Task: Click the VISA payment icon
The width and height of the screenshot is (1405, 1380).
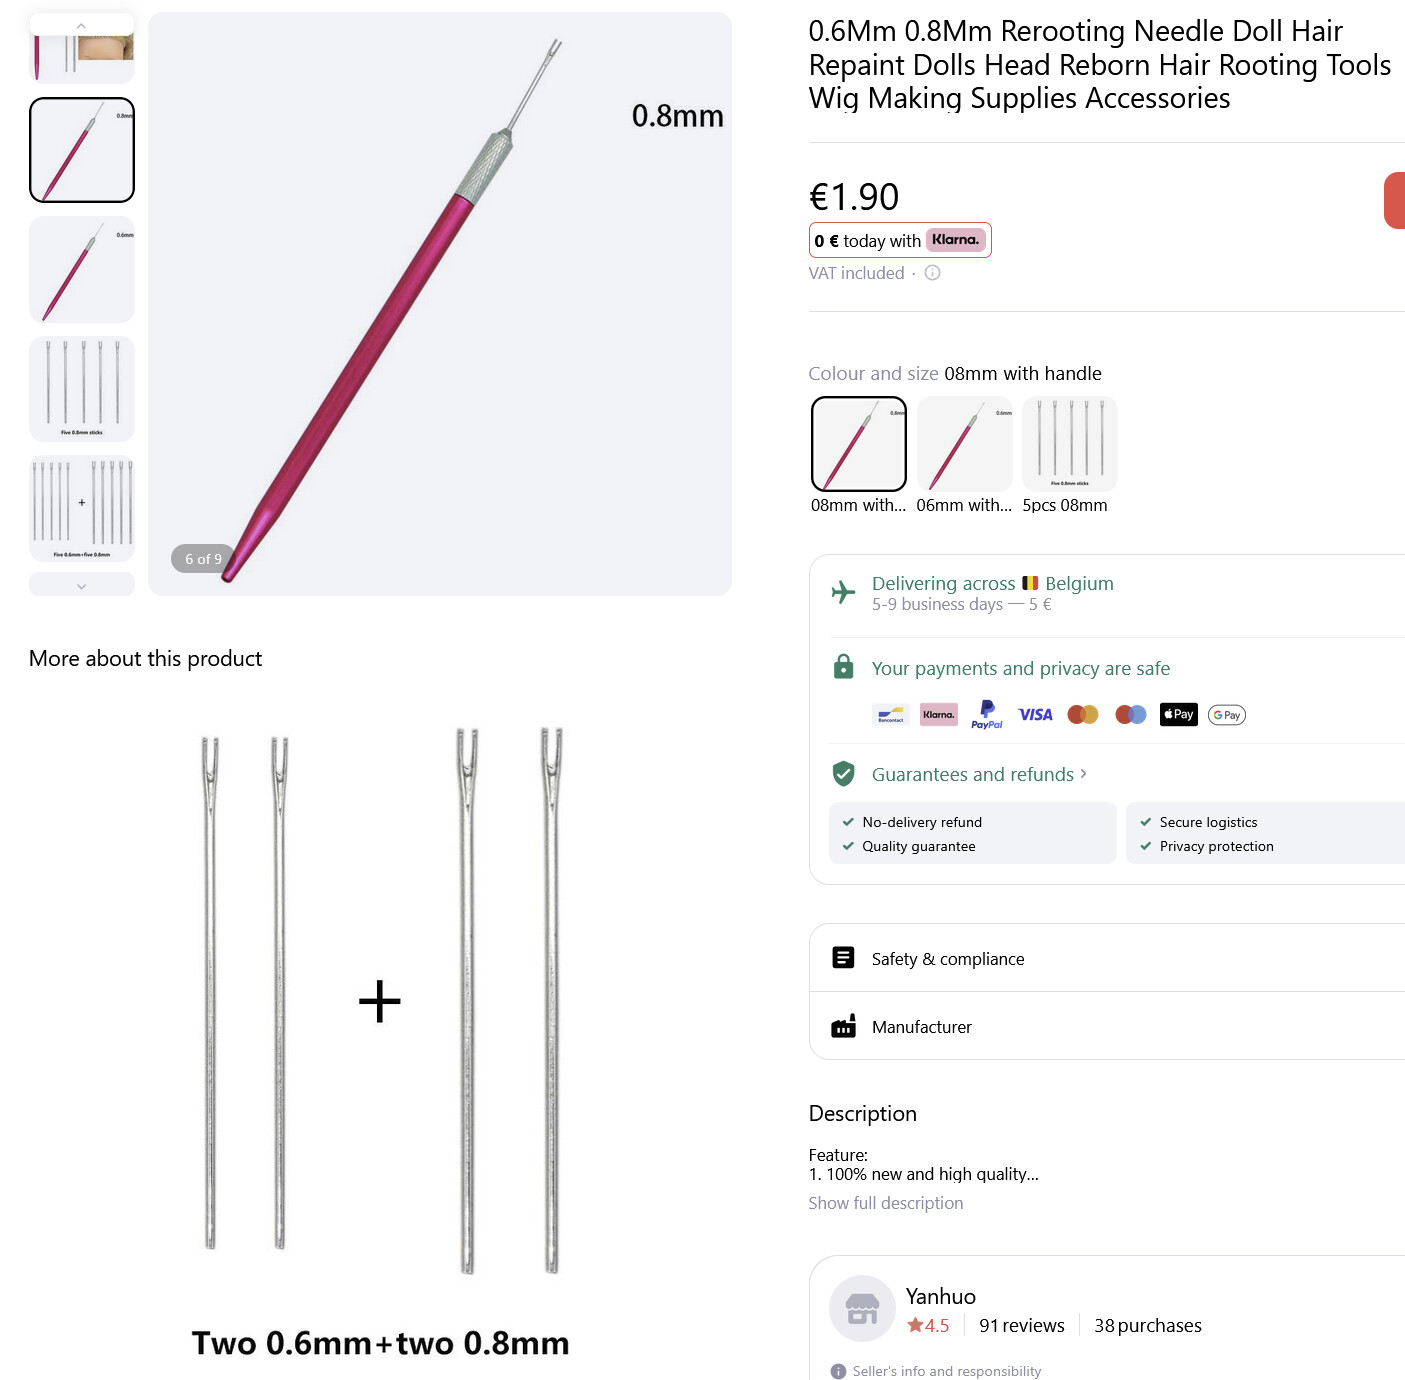Action: pyautogui.click(x=1035, y=714)
